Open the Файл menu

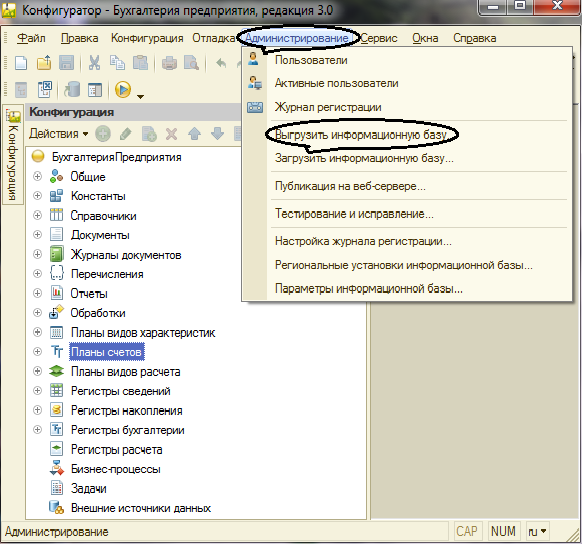click(31, 38)
